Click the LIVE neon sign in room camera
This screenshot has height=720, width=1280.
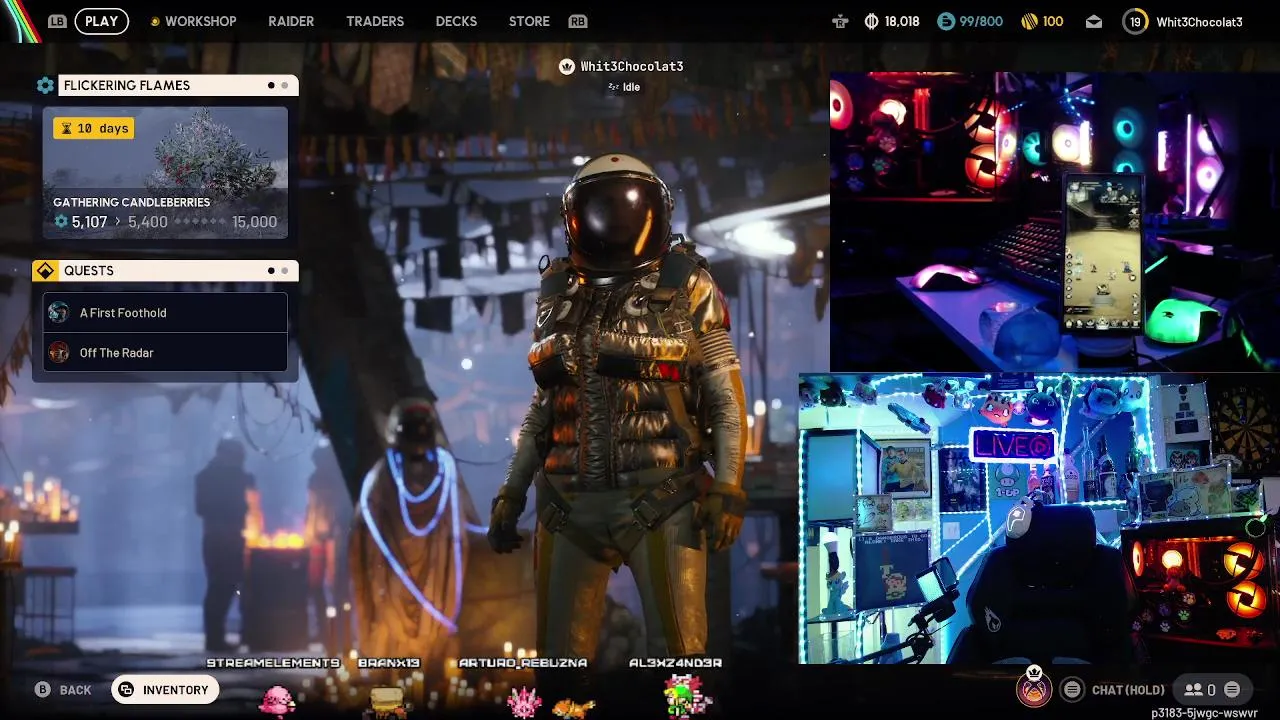pyautogui.click(x=1012, y=447)
